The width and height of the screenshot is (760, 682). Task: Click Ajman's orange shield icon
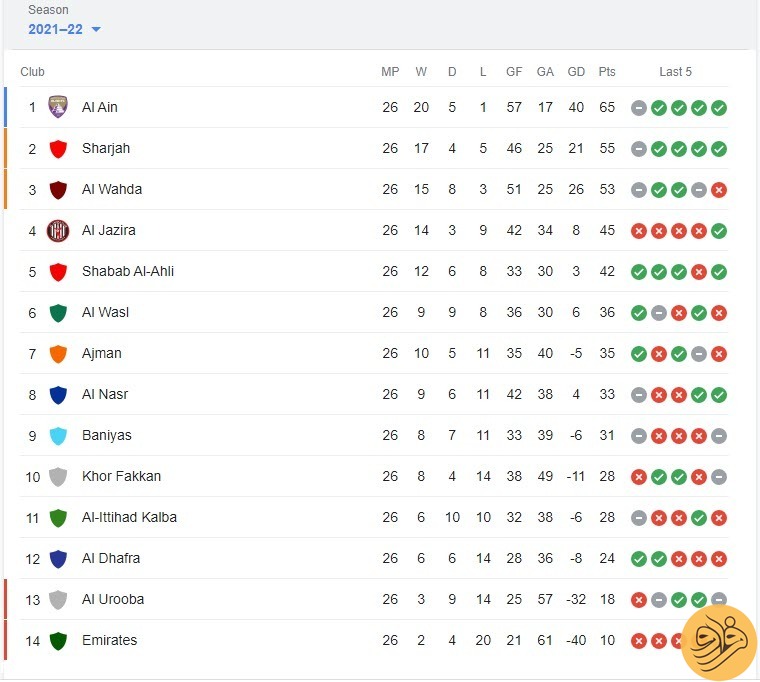pos(58,354)
